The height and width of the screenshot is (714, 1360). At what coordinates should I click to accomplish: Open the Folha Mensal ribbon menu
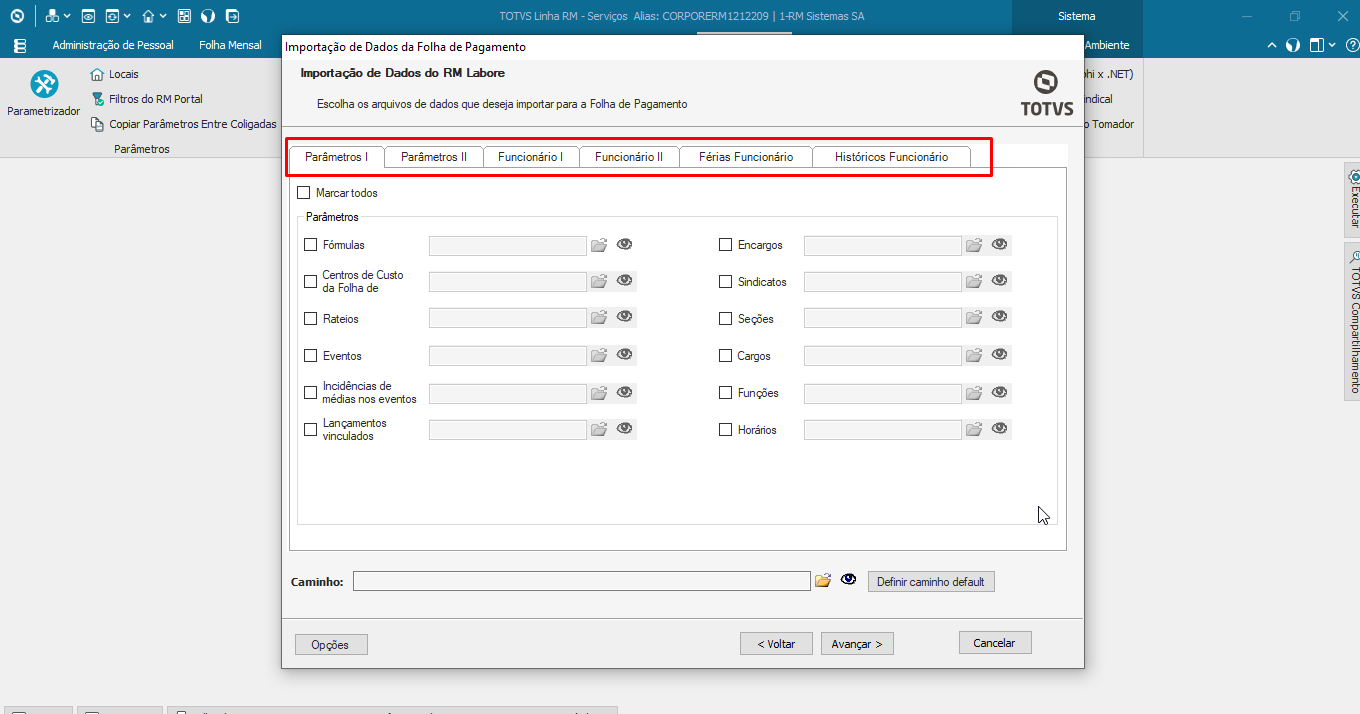(230, 45)
